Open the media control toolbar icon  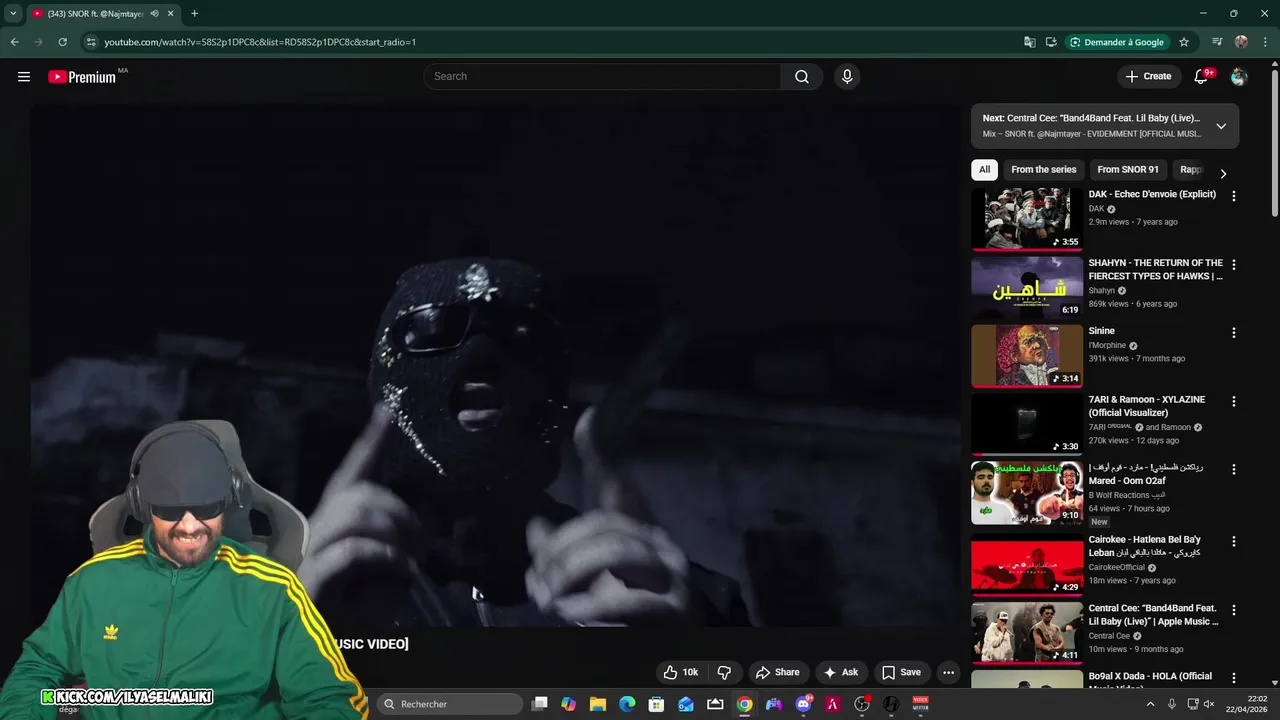click(1217, 42)
